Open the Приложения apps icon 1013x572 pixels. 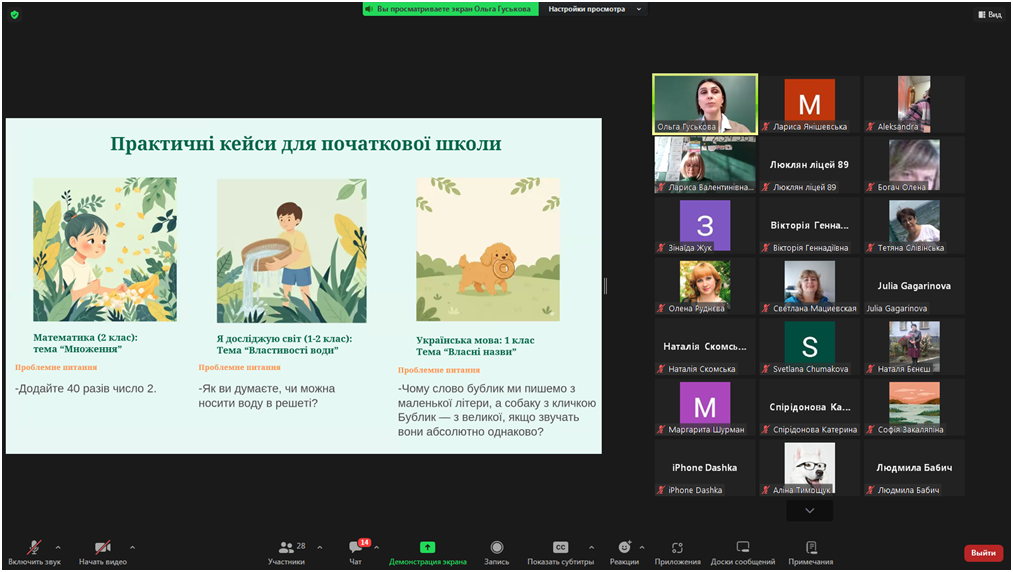tap(677, 548)
